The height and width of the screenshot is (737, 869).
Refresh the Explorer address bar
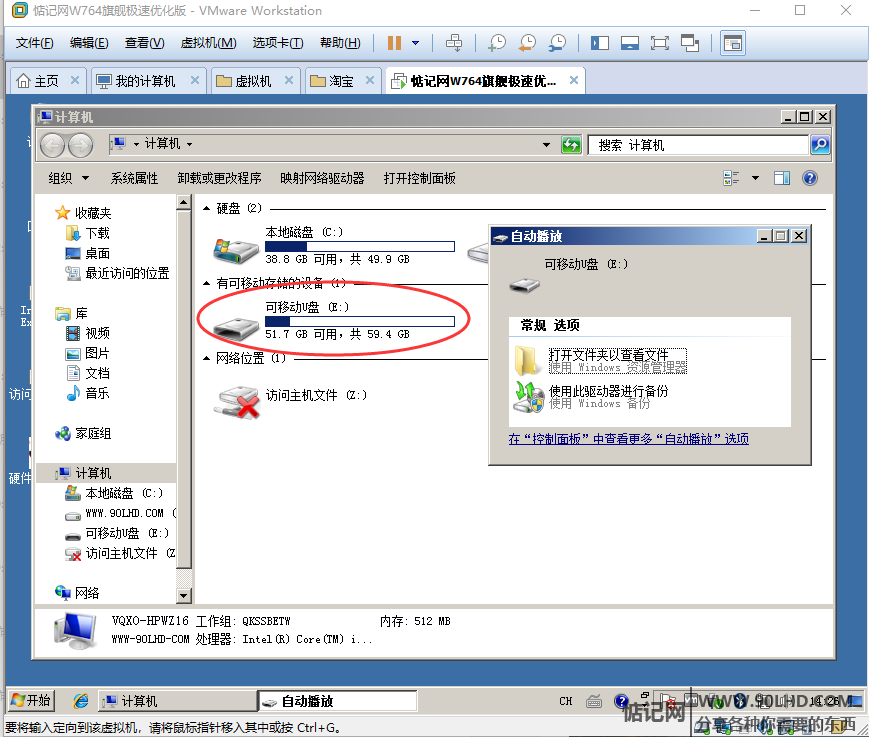point(571,145)
